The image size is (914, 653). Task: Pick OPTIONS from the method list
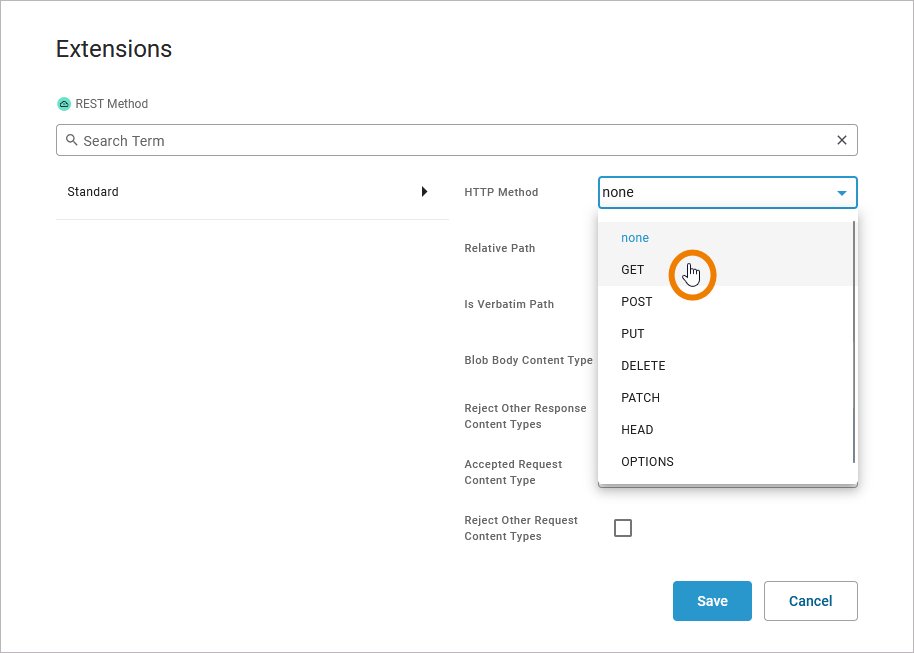[647, 462]
